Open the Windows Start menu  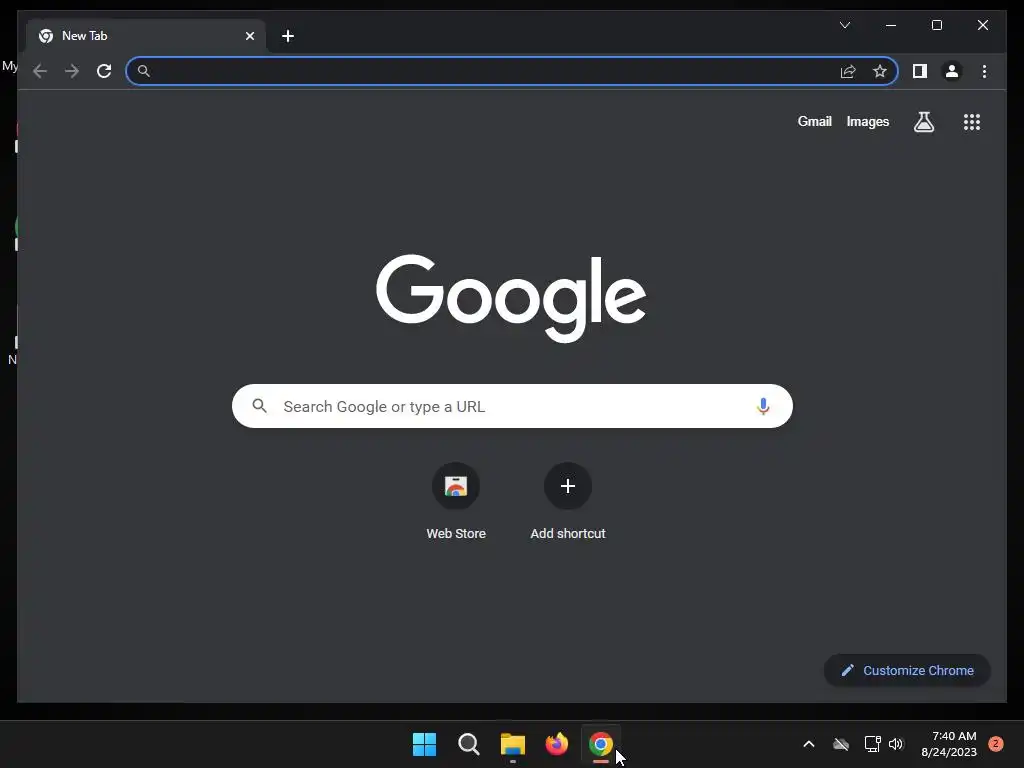click(424, 744)
